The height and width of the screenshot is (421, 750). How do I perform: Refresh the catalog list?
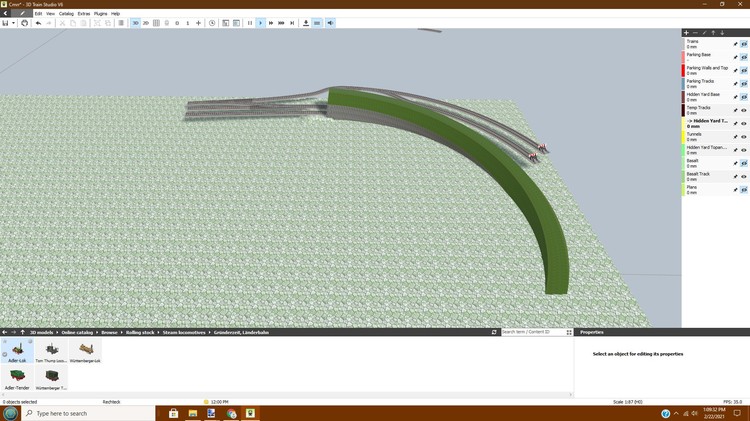pyautogui.click(x=494, y=332)
